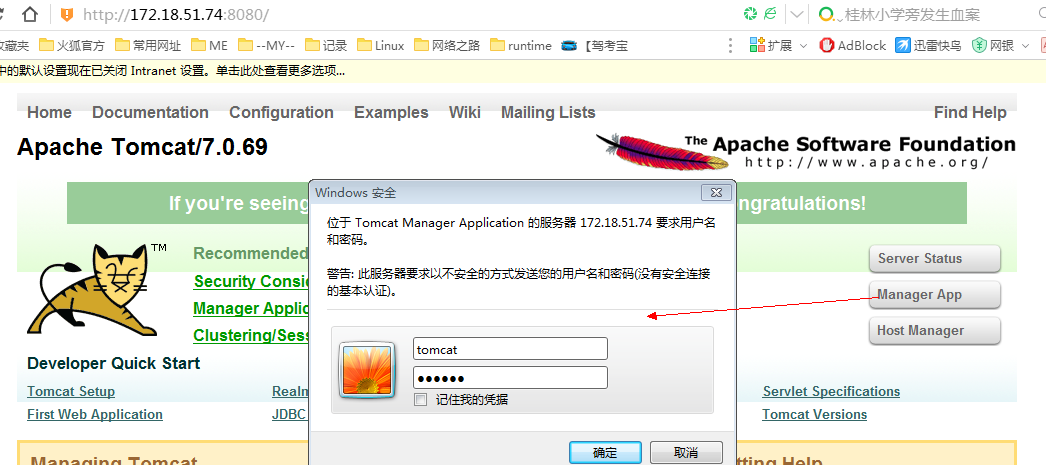Click the bookmarks bar vertical dots menu
Screen dimensions: 1046x465
(x=731, y=45)
